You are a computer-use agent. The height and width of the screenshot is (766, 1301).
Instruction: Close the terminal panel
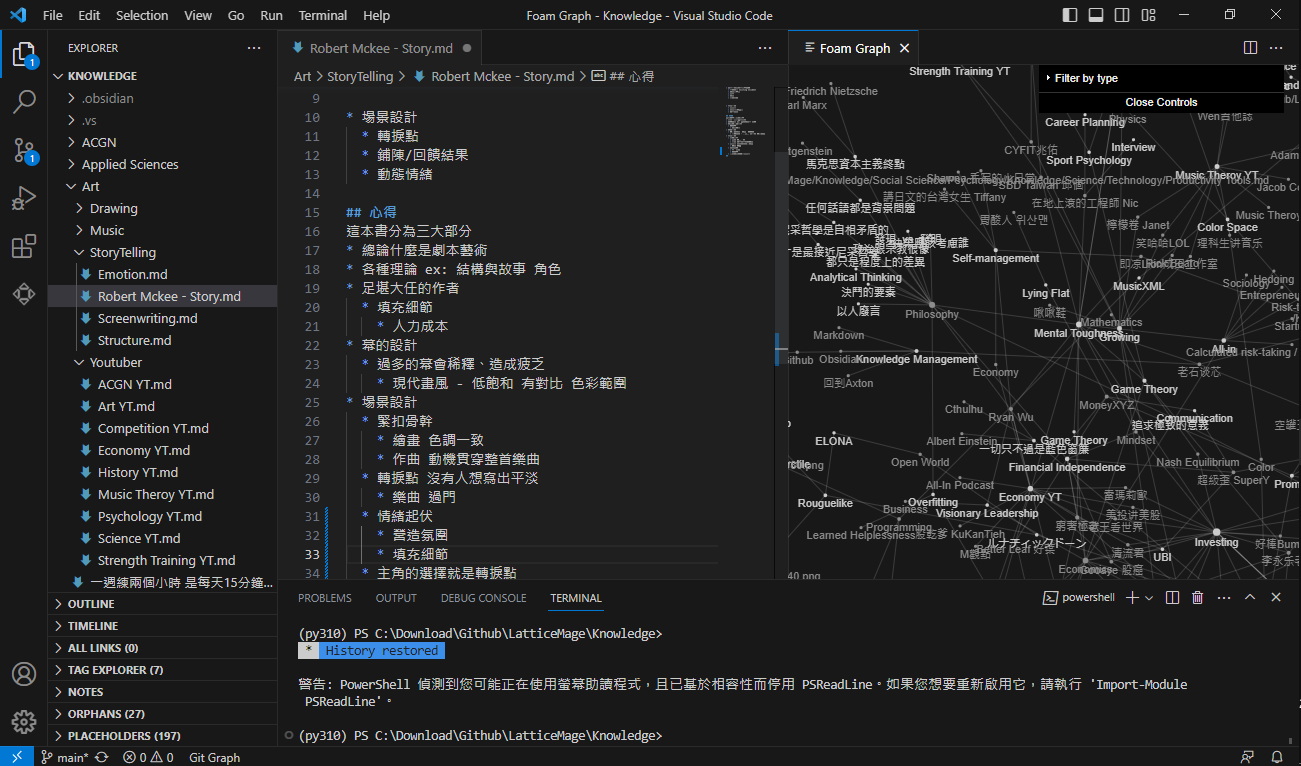pyautogui.click(x=1276, y=598)
